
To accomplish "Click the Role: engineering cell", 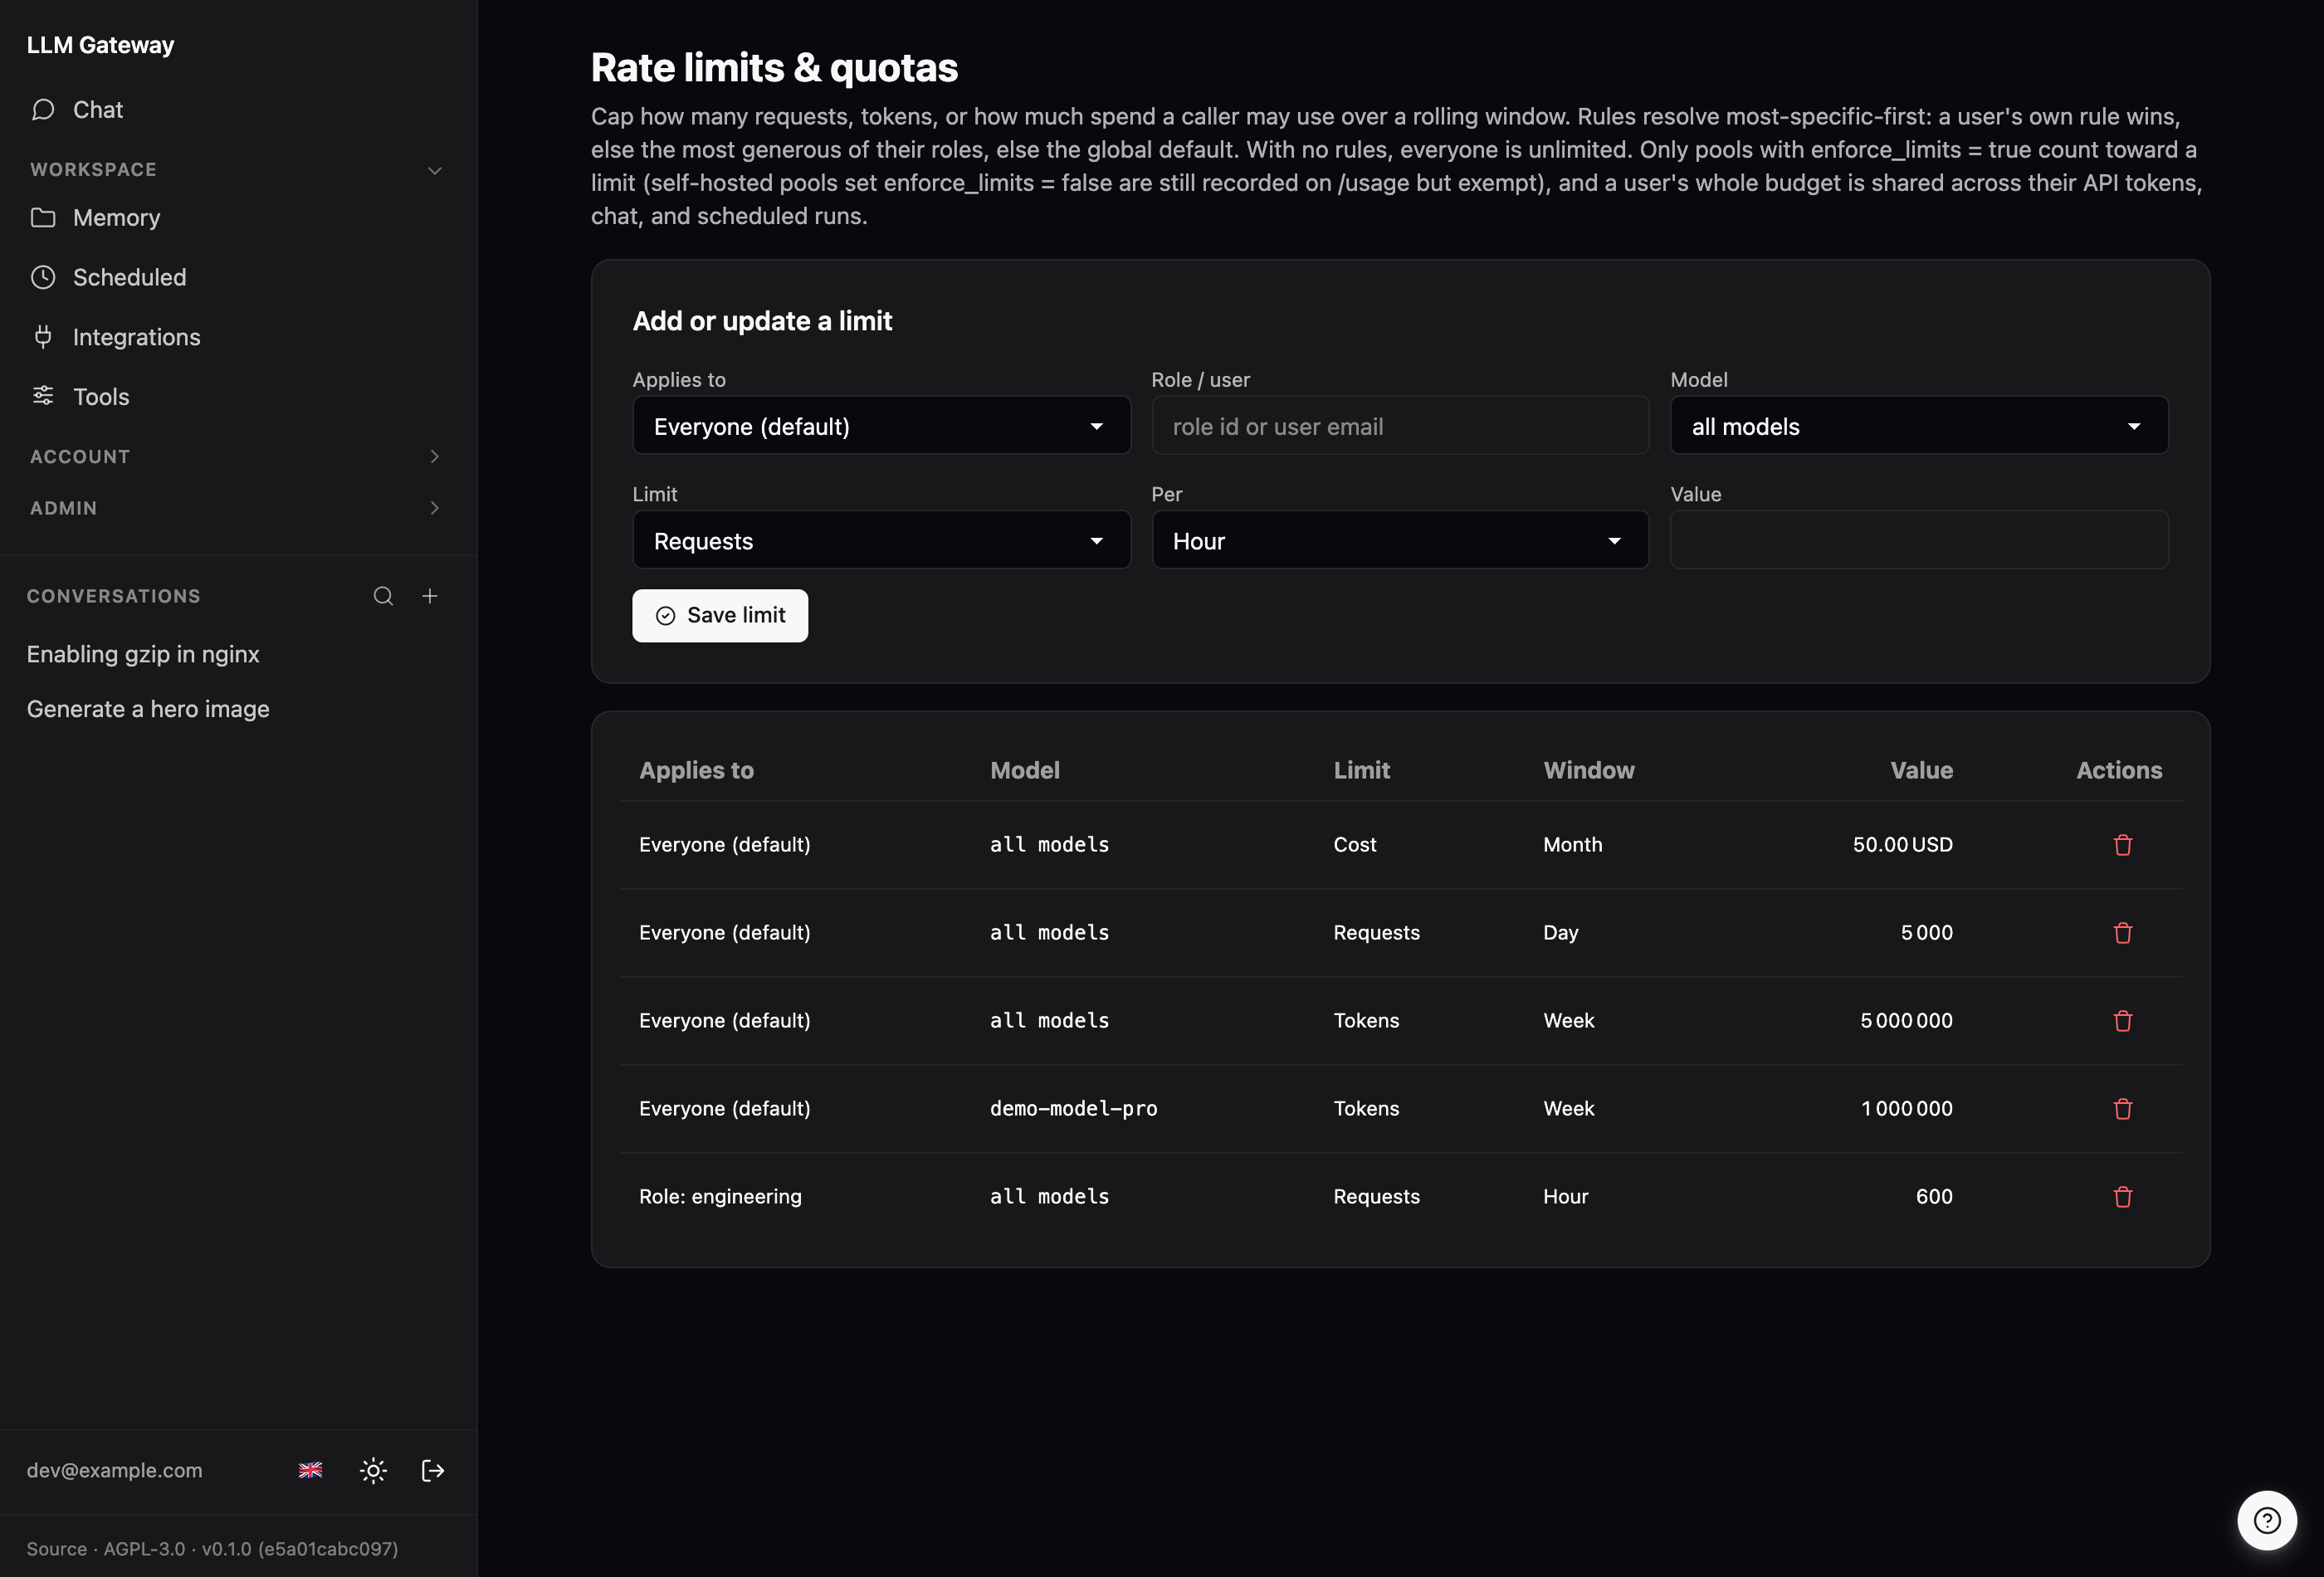I will click(720, 1197).
